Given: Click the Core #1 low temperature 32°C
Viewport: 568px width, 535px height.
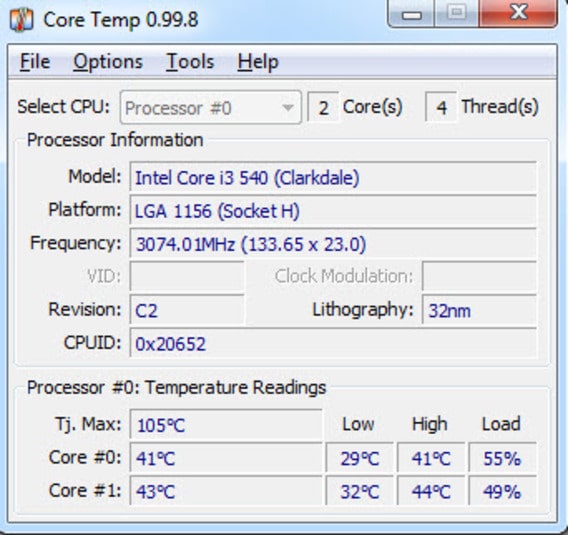Looking at the screenshot, I should point(360,491).
